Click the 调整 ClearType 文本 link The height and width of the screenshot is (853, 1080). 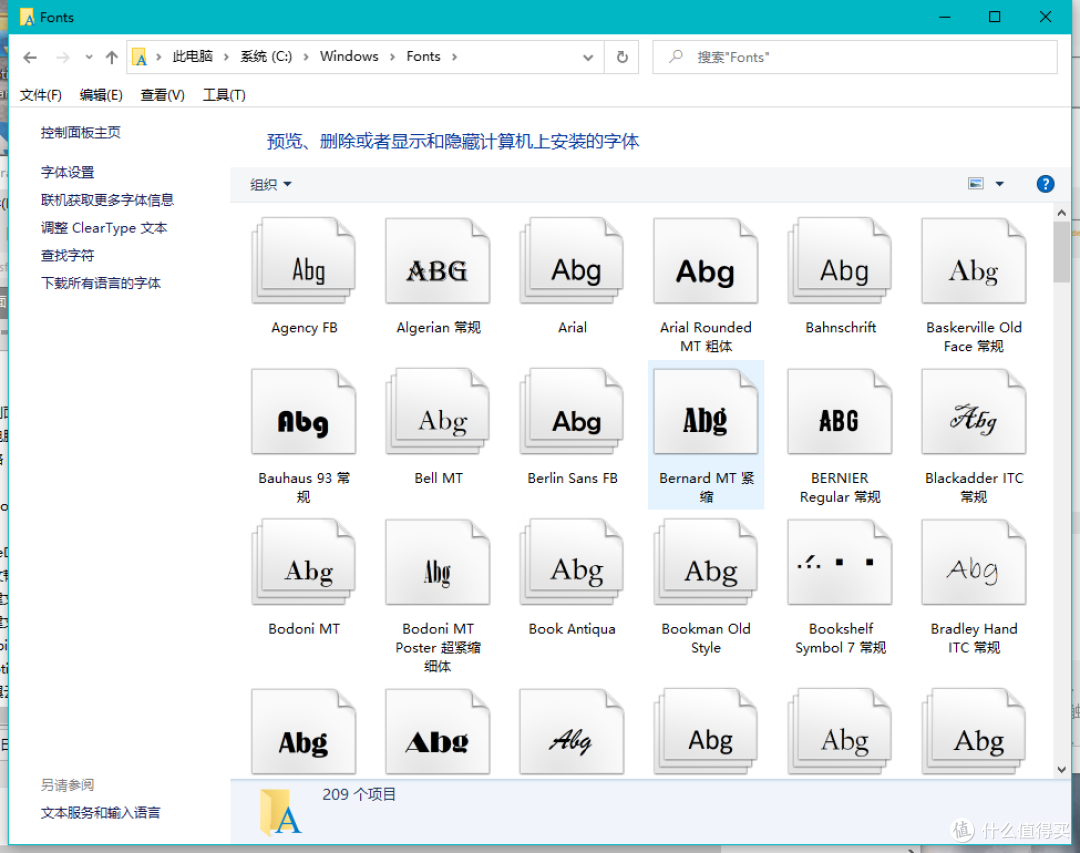pos(103,228)
